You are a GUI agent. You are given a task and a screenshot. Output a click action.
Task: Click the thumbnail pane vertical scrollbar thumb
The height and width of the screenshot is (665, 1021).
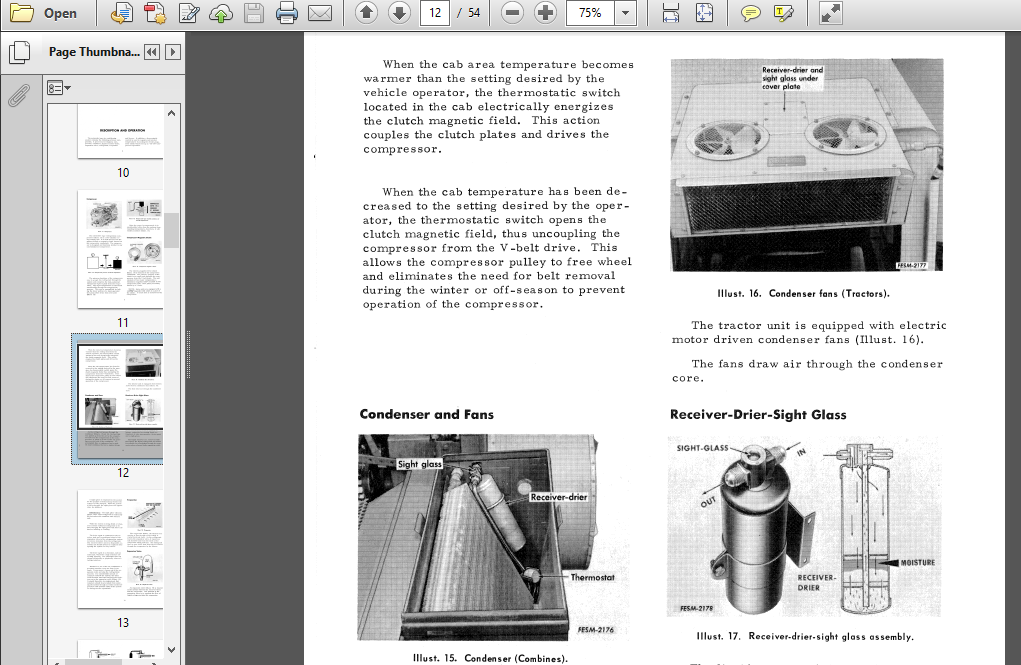pos(171,231)
